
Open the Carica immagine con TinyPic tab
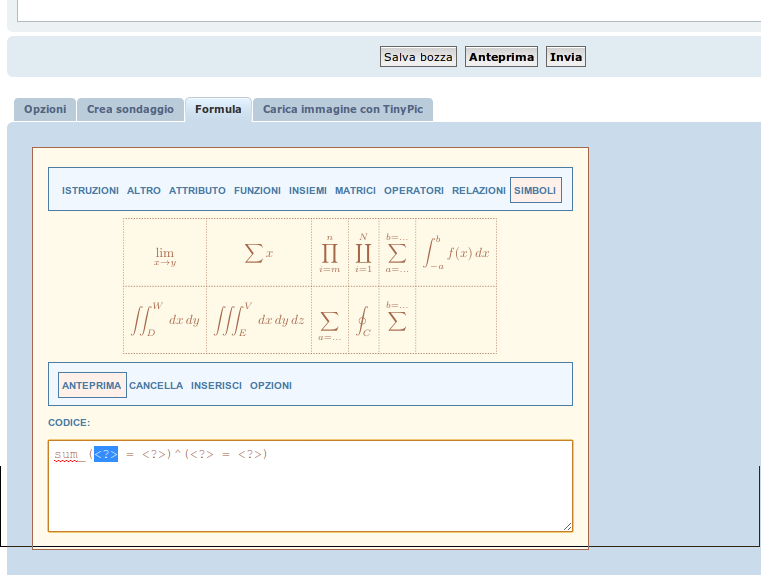[x=342, y=109]
